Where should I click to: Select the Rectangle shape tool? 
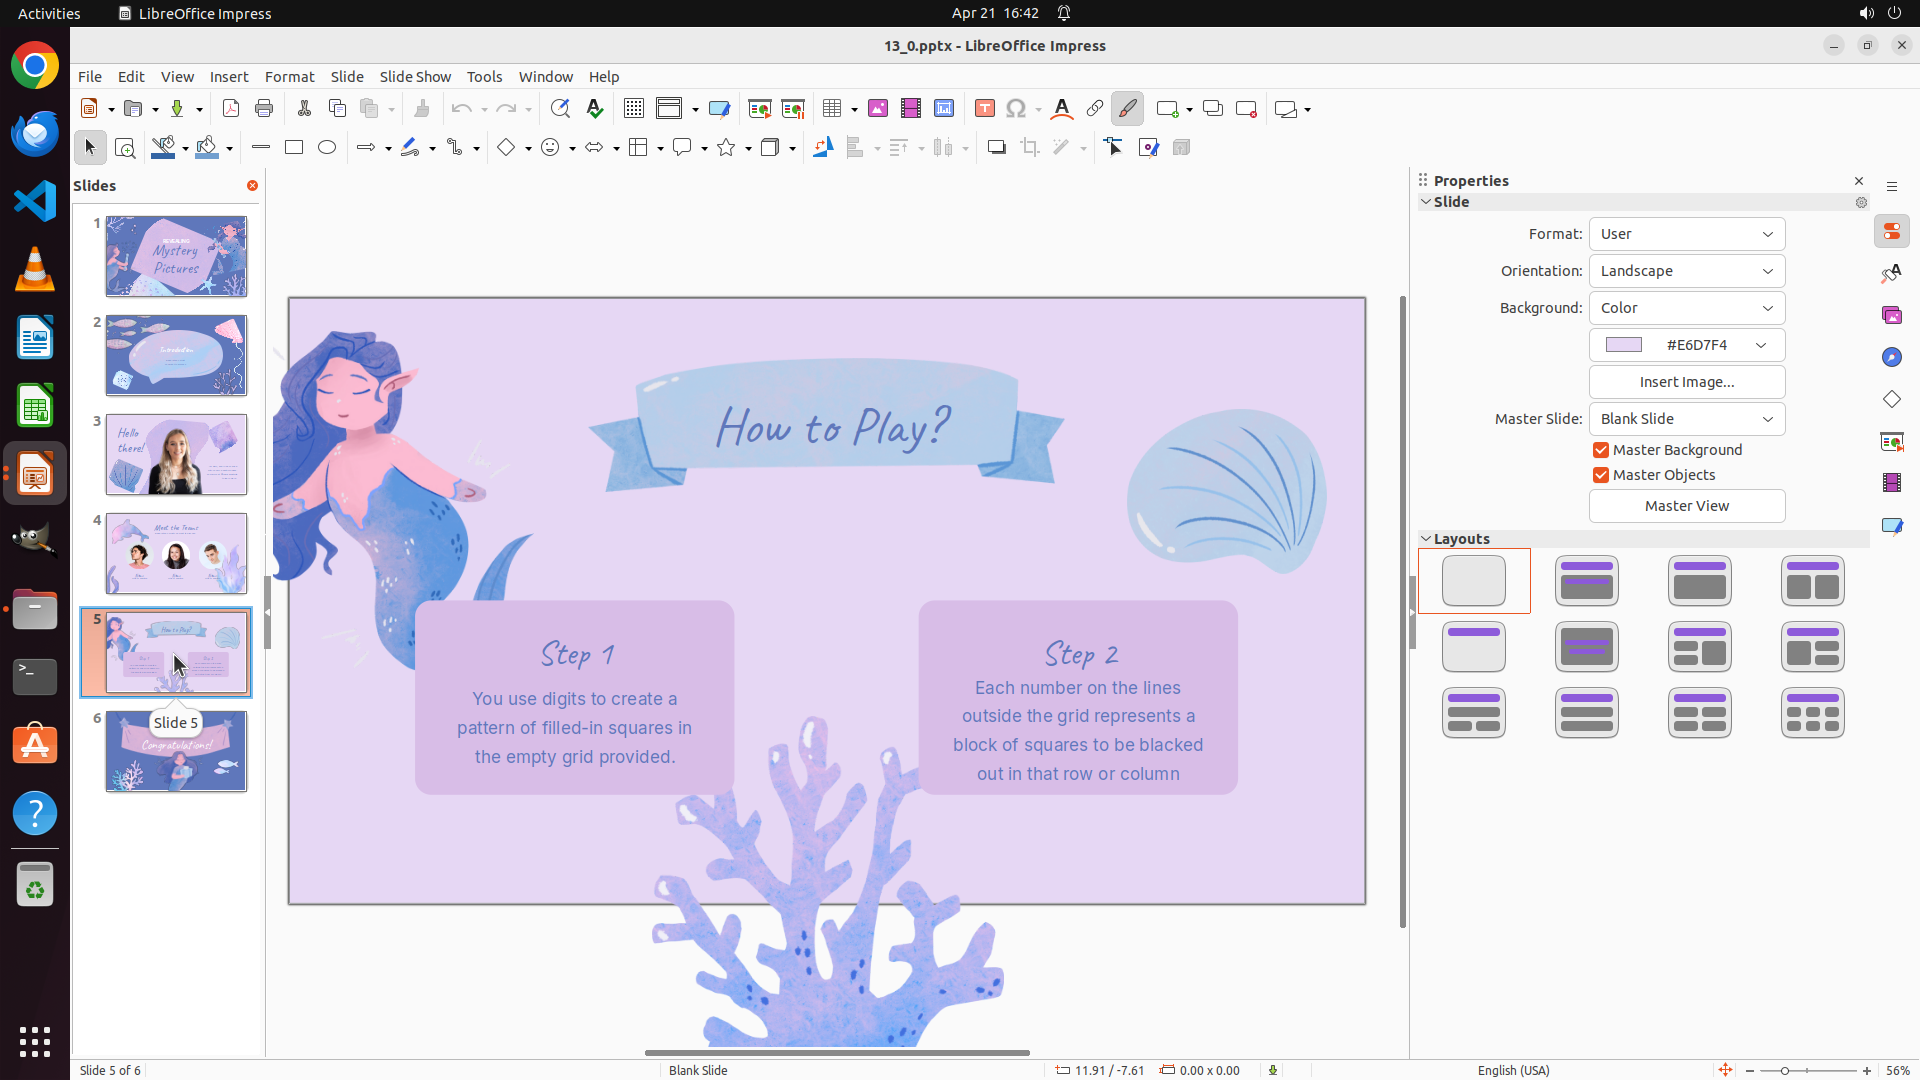tap(294, 148)
